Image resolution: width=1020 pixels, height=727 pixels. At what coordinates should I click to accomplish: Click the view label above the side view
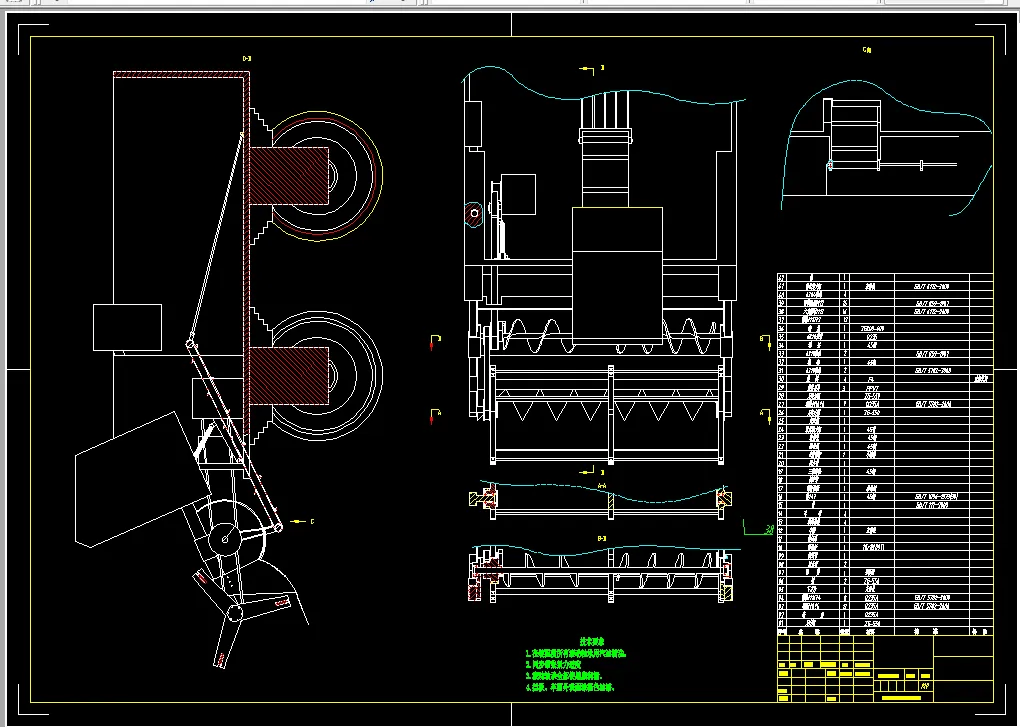click(247, 59)
